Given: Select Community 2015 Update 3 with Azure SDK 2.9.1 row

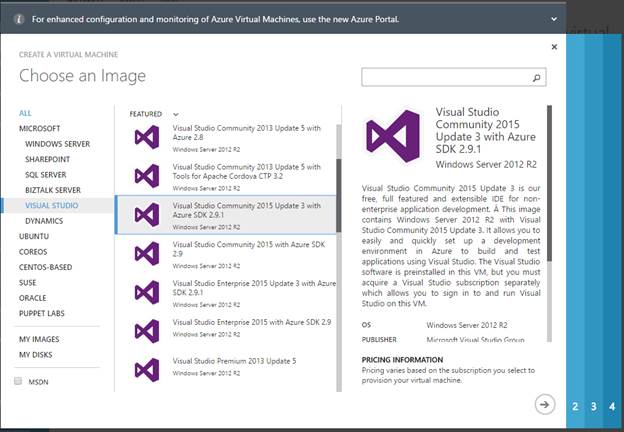Looking at the screenshot, I should point(226,215).
